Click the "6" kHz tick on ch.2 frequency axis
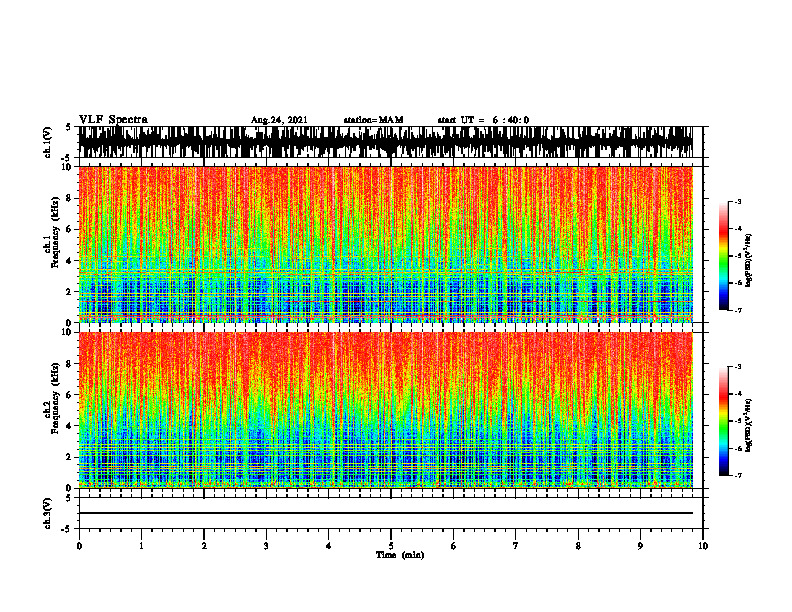Viewport: 792px width, 612px height. click(69, 394)
